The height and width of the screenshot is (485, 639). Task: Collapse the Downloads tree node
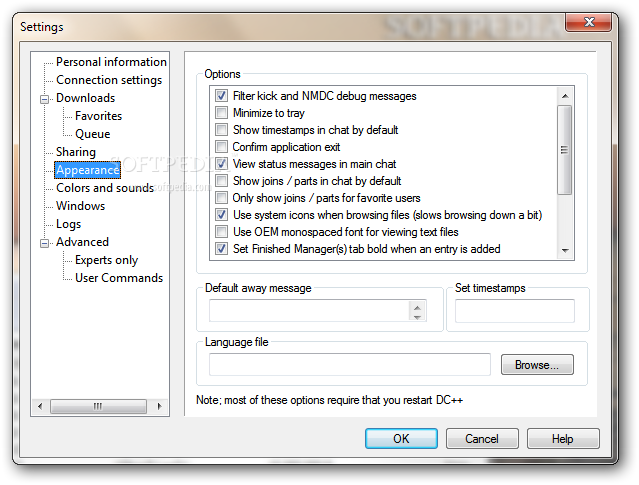[44, 99]
